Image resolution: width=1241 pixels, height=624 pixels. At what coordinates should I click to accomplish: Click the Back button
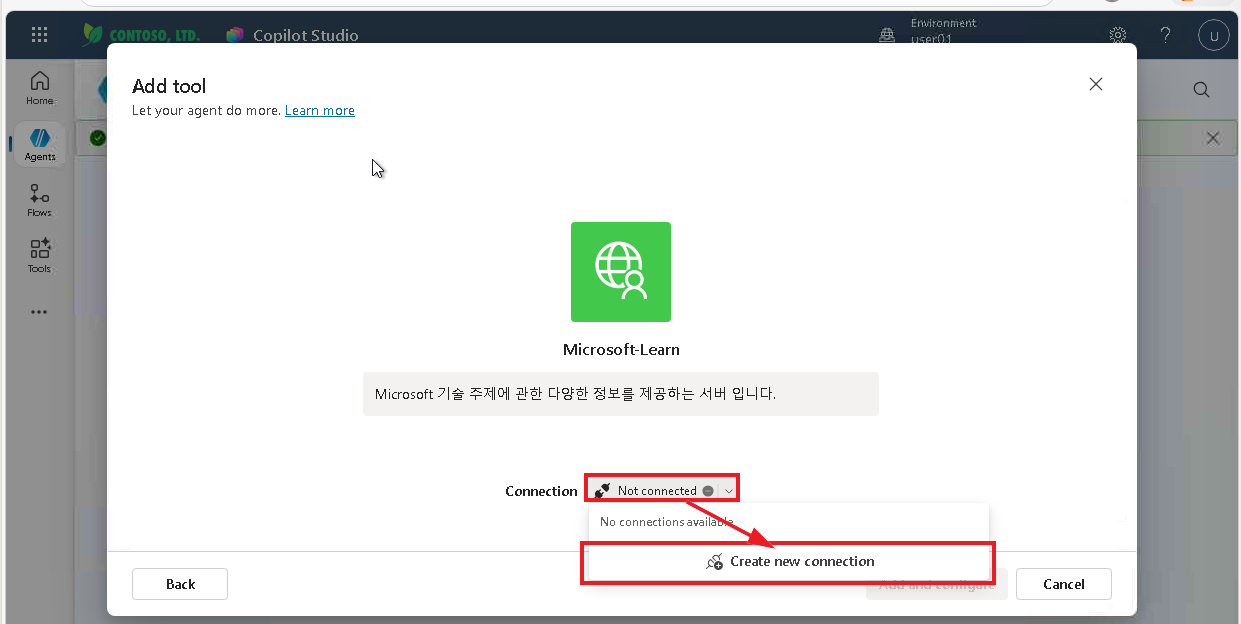[180, 584]
